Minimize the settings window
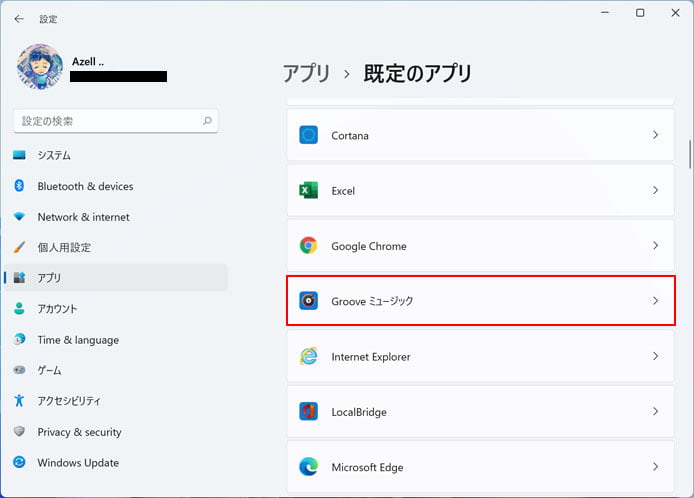Image resolution: width=694 pixels, height=498 pixels. pyautogui.click(x=605, y=13)
